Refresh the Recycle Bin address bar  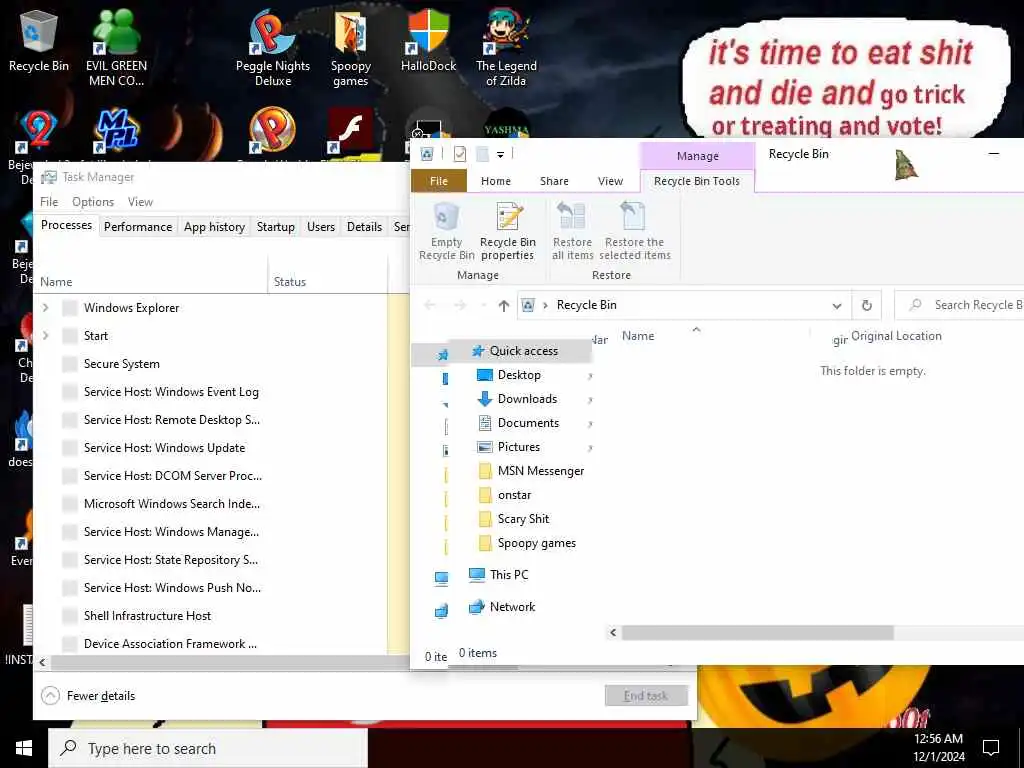click(x=867, y=305)
